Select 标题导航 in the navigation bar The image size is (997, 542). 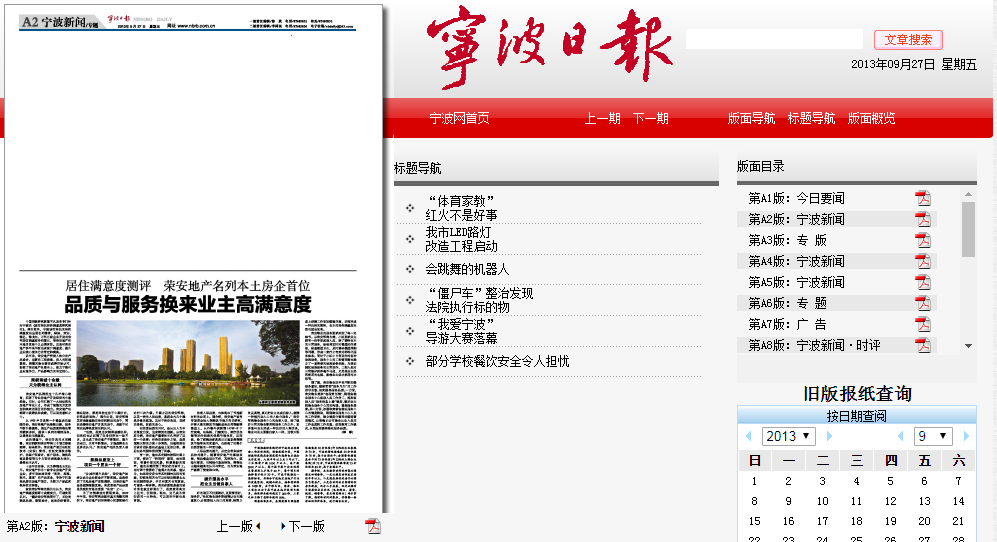coord(811,118)
